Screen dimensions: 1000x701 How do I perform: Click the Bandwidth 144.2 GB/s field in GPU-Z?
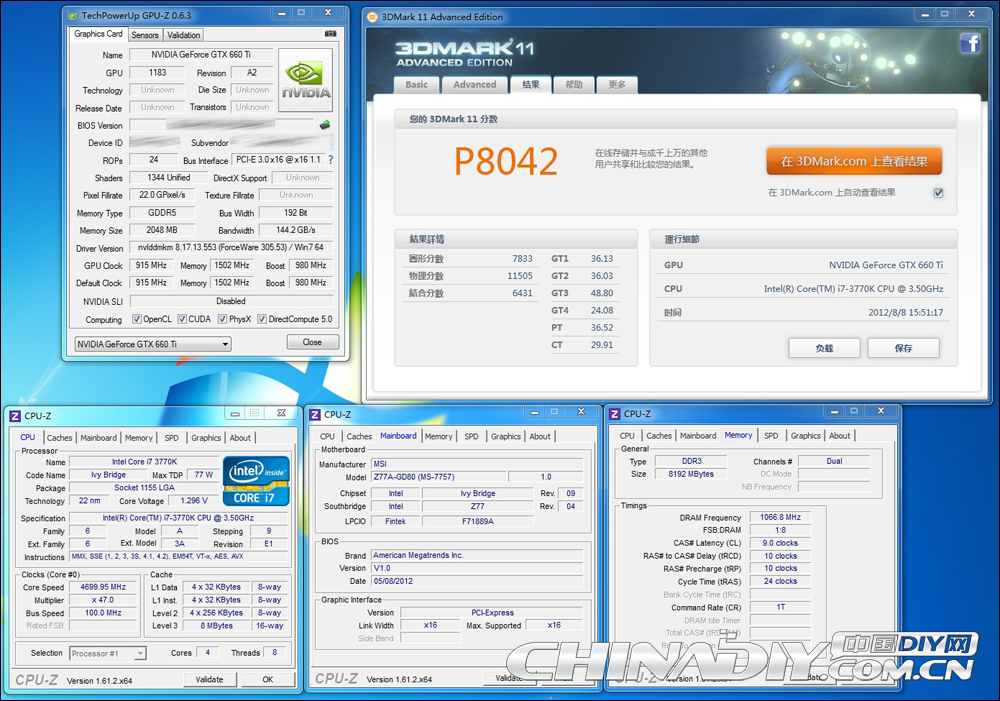pyautogui.click(x=295, y=230)
